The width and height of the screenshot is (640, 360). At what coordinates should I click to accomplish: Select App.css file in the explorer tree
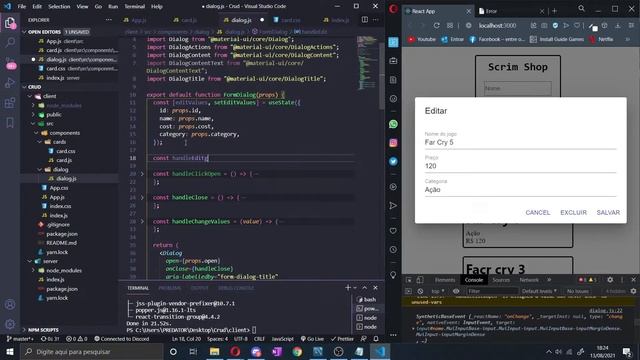point(59,188)
